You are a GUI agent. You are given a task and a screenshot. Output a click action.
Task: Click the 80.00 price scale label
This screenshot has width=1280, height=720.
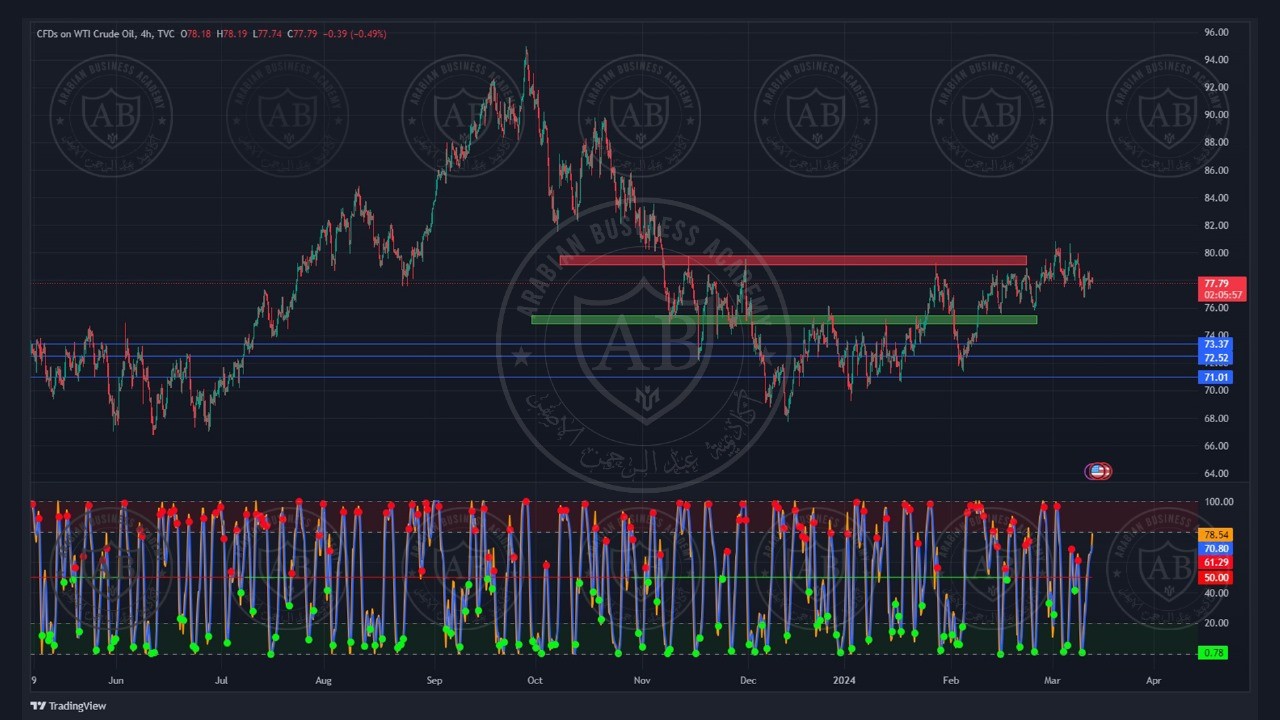tap(1216, 253)
